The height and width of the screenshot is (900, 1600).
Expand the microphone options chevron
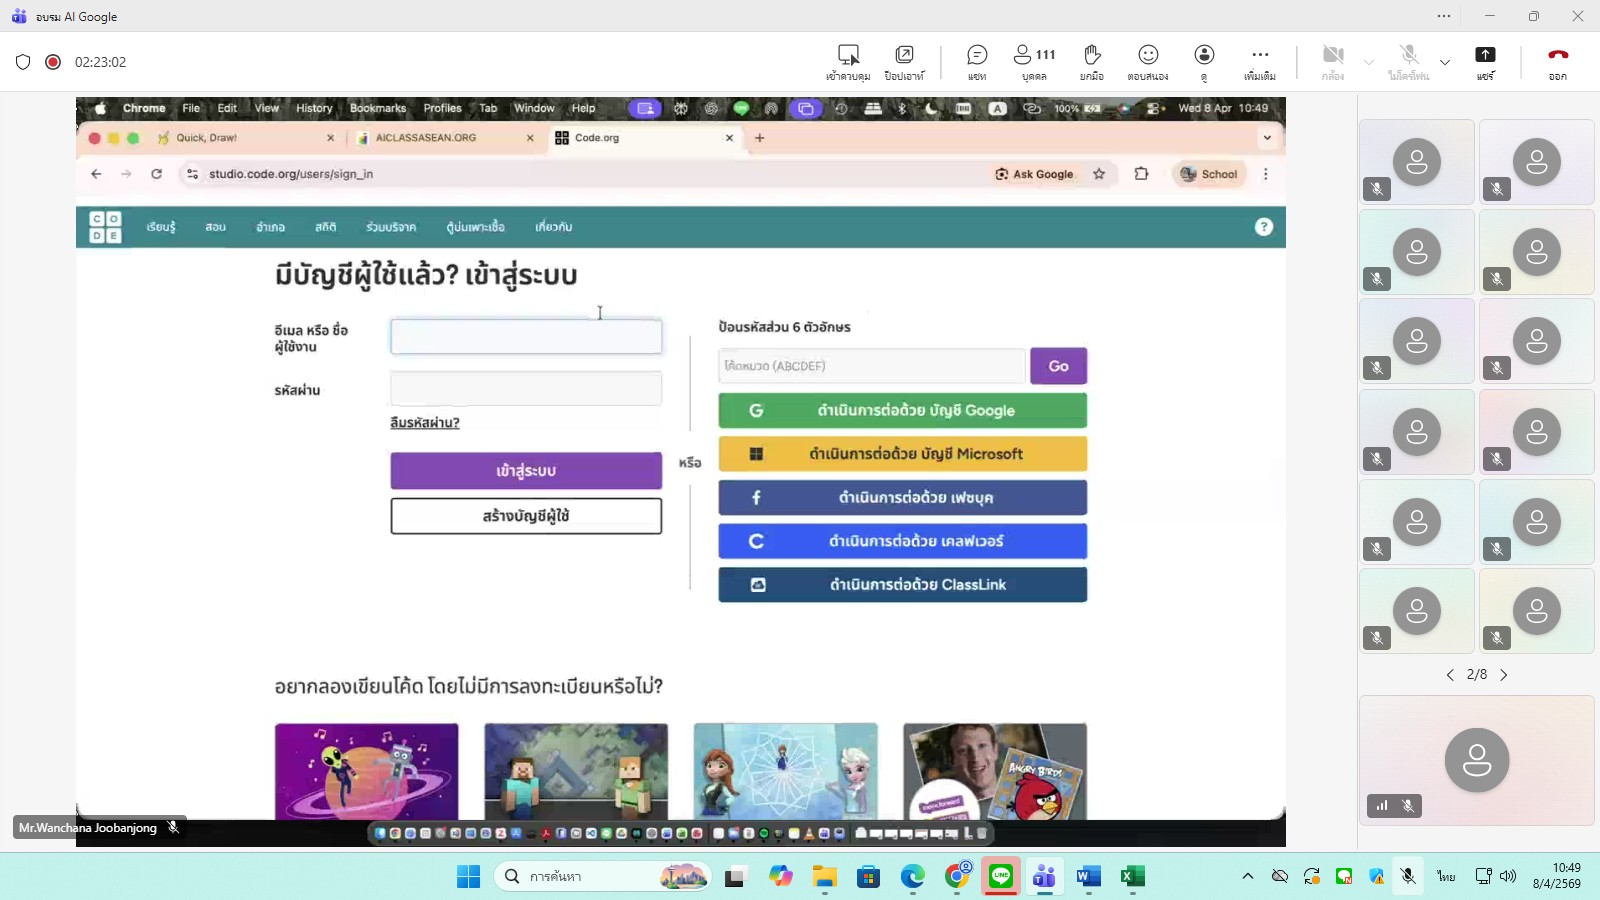click(1444, 62)
